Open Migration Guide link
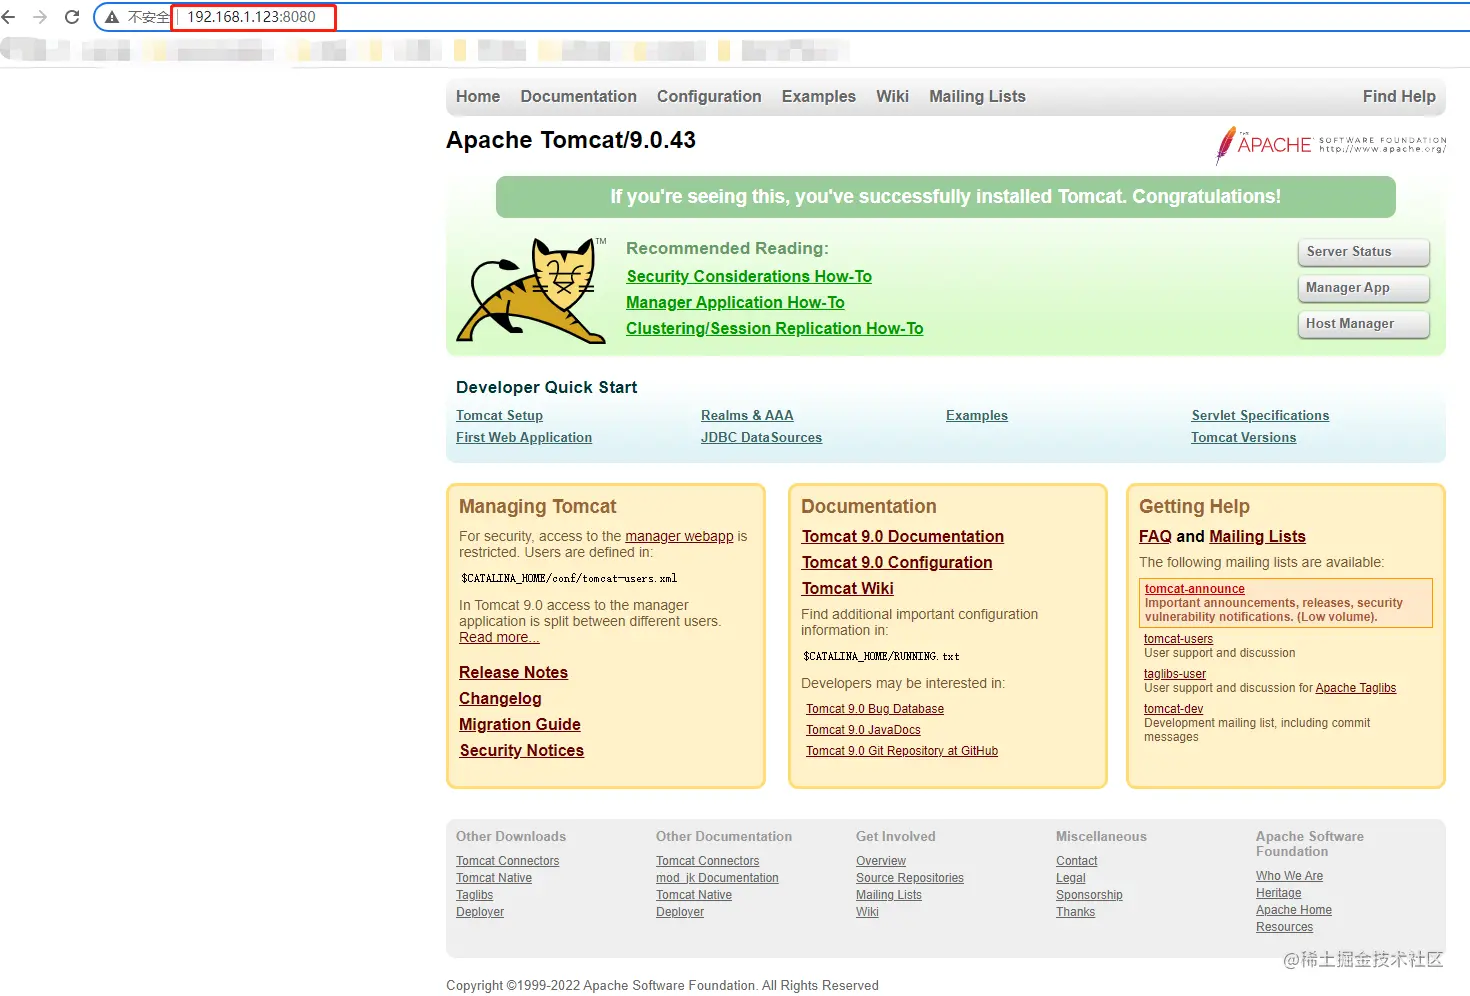1470x996 pixels. pyautogui.click(x=519, y=724)
